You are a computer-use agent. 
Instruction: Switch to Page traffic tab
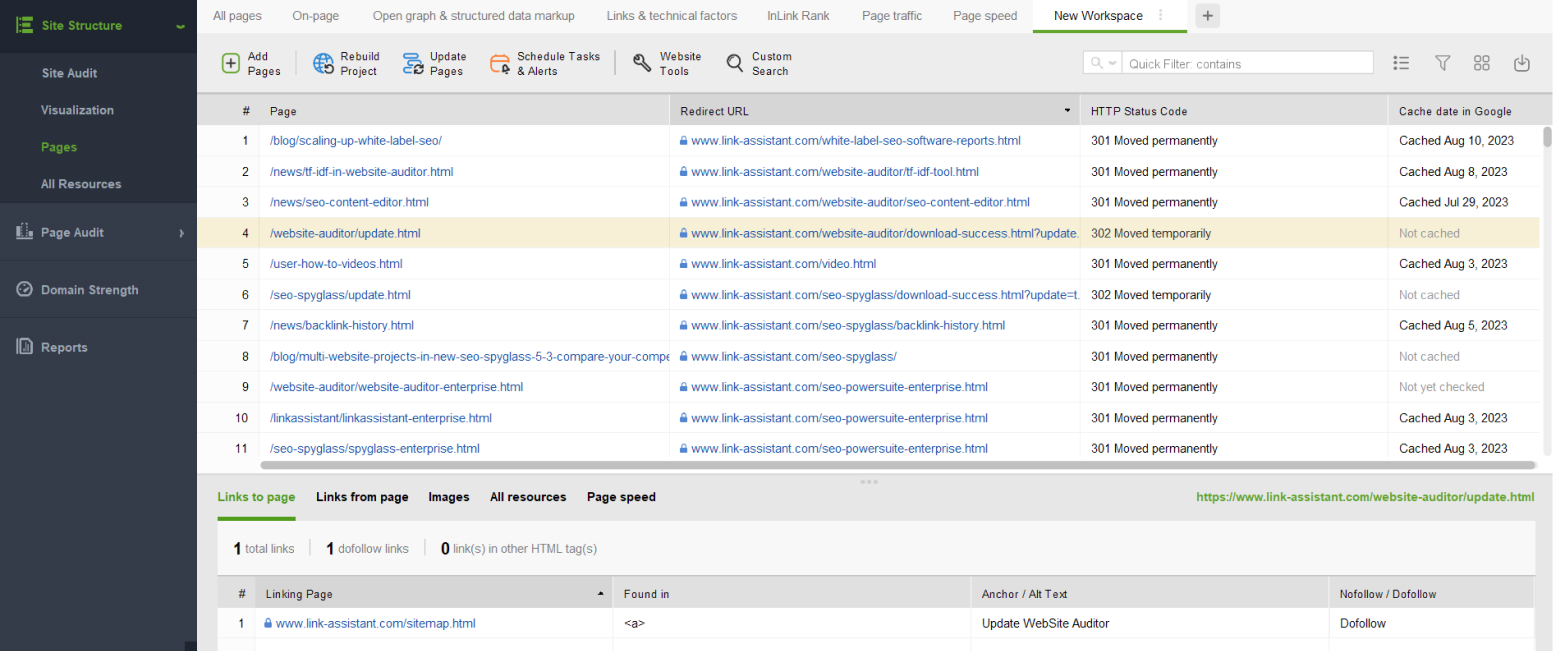pyautogui.click(x=891, y=16)
